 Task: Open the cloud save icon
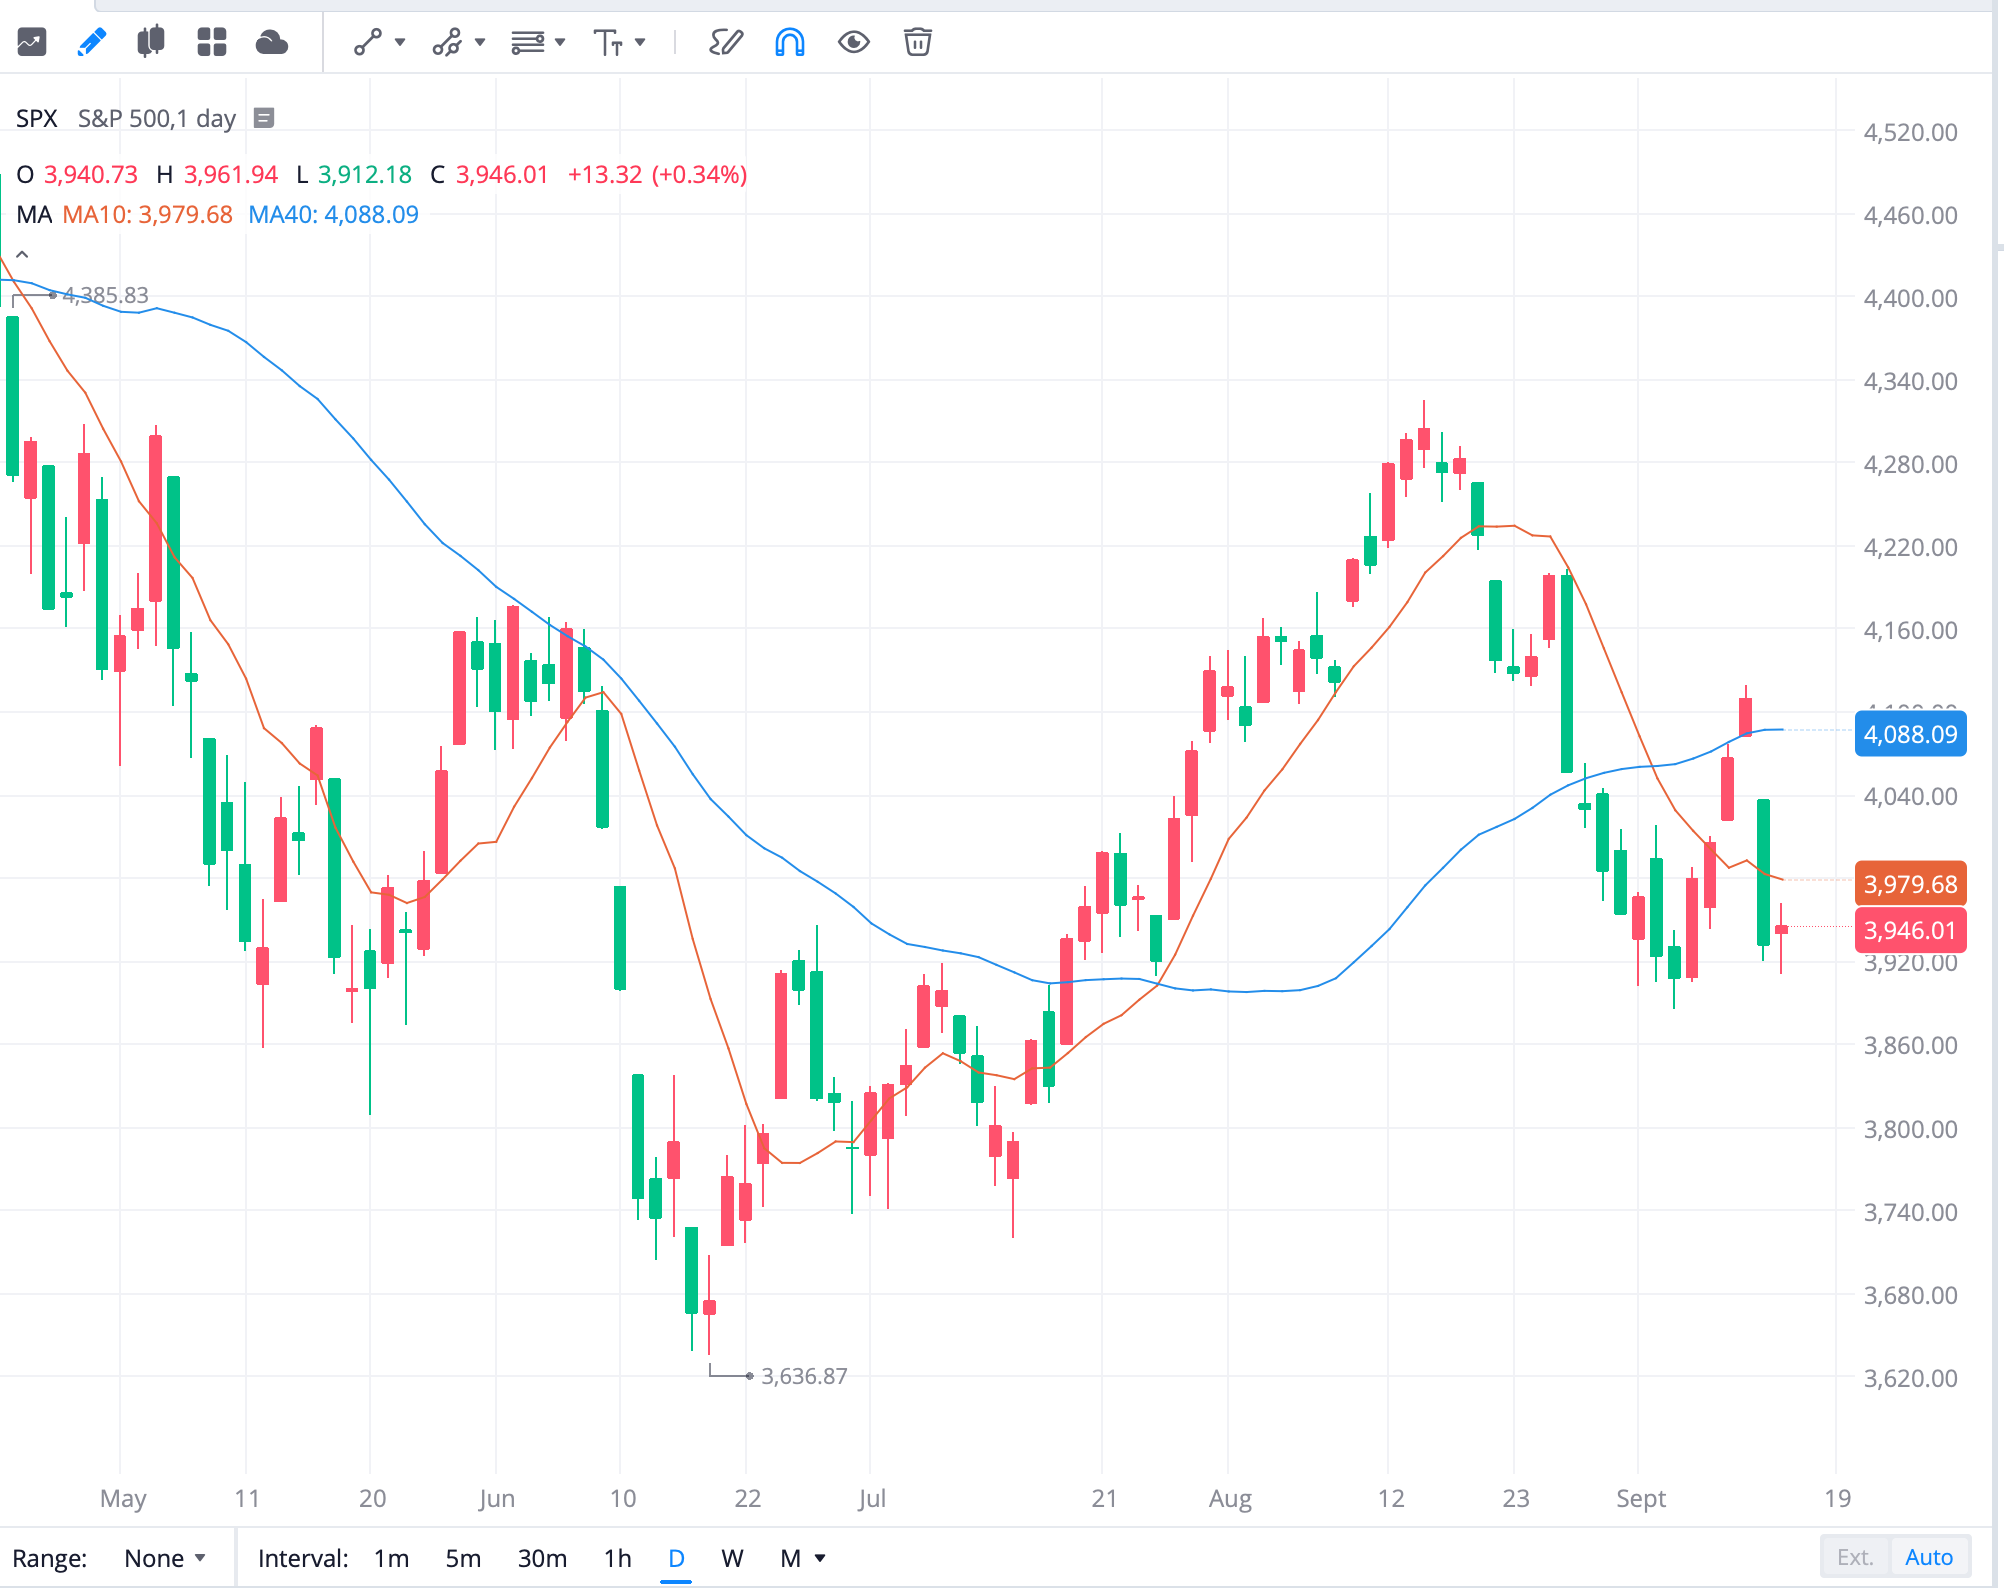272,42
